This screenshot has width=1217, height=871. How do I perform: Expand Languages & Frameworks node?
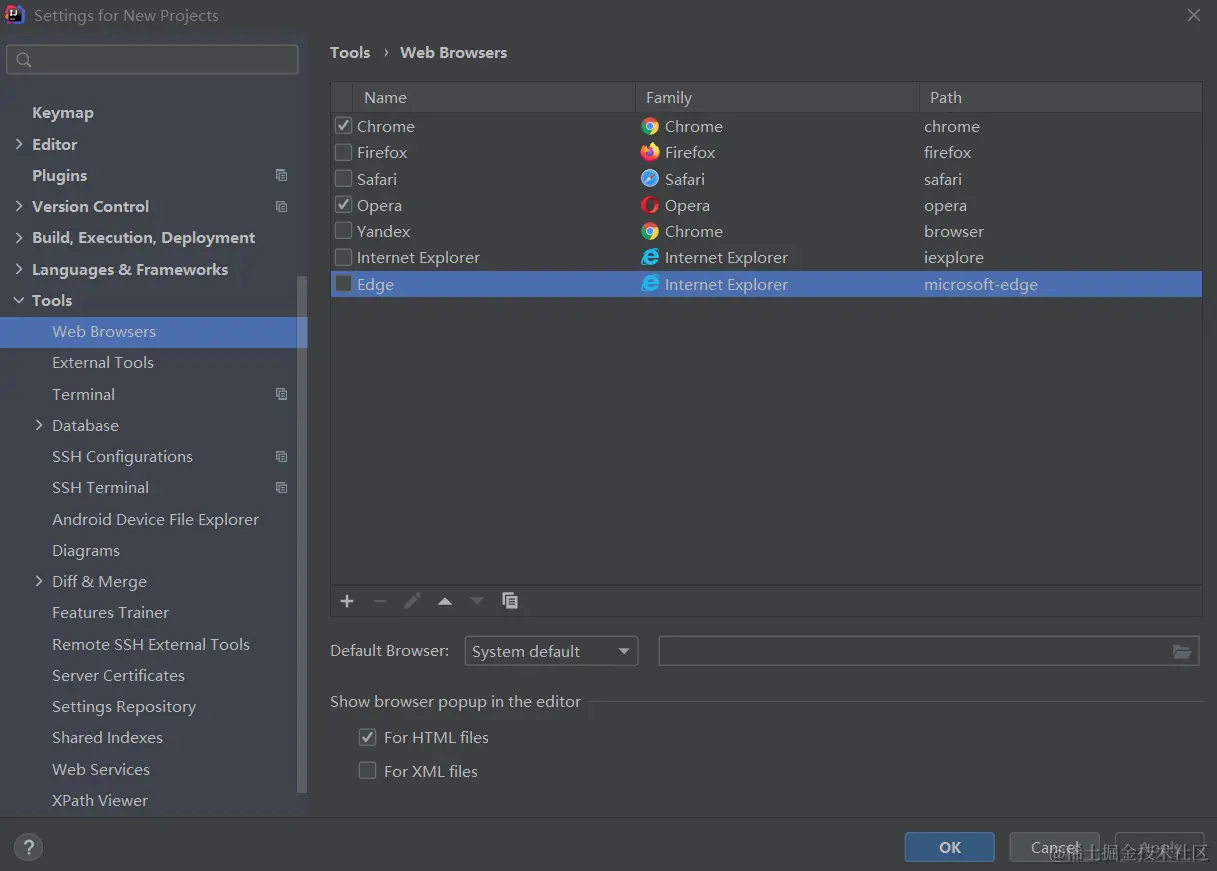click(x=19, y=269)
